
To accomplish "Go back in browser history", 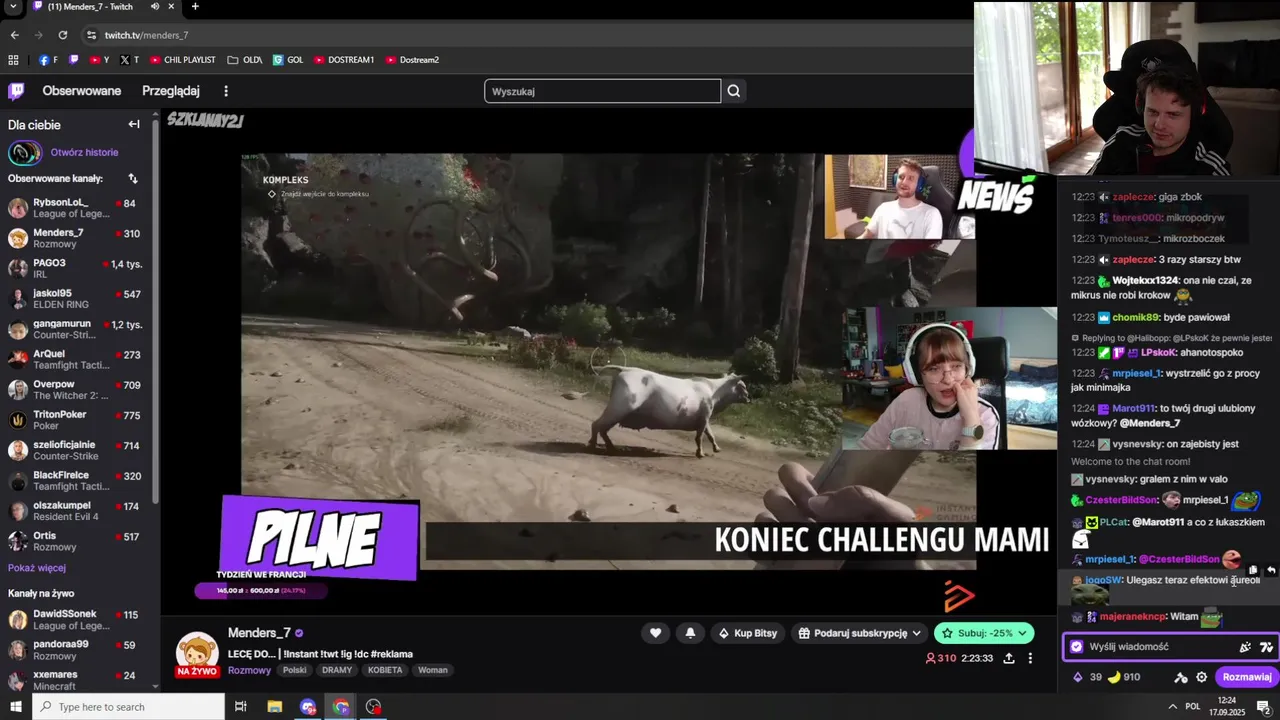I will coord(14,35).
